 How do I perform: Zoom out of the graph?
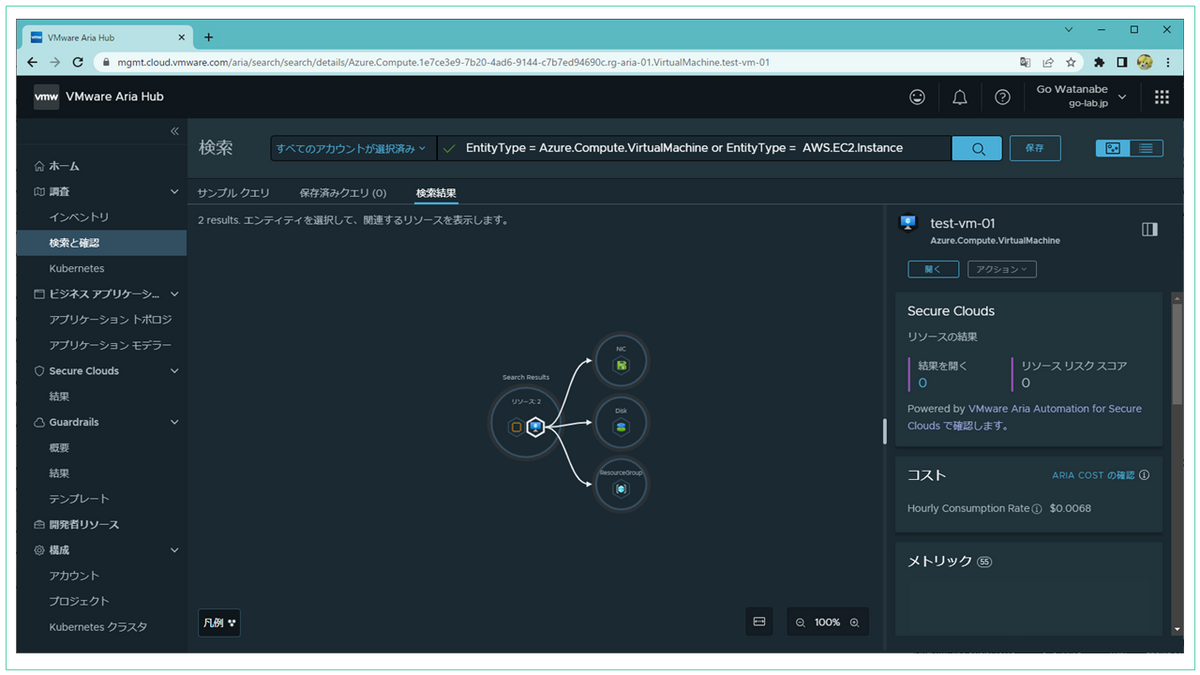pos(800,622)
